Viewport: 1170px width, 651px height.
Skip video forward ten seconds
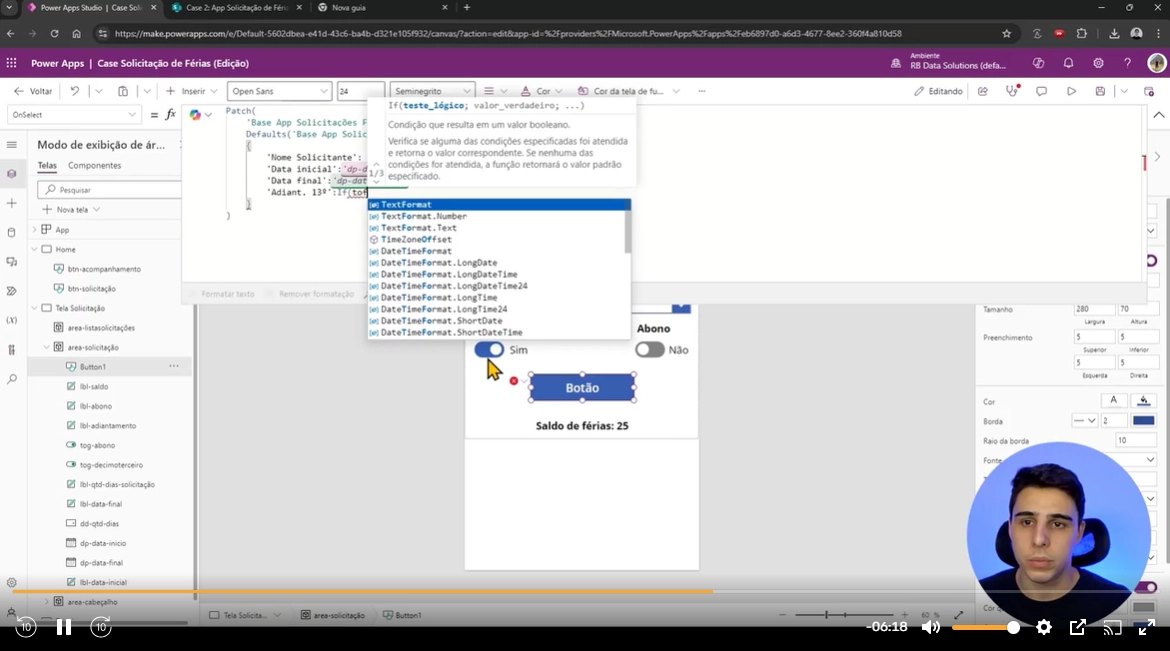(x=101, y=627)
